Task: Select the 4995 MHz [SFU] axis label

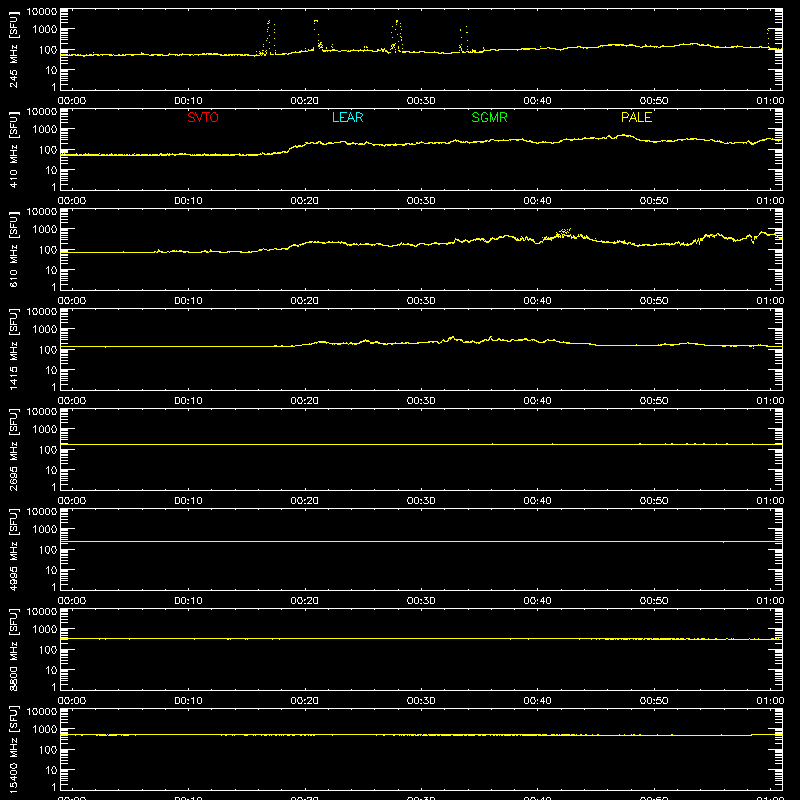Action: tap(13, 549)
